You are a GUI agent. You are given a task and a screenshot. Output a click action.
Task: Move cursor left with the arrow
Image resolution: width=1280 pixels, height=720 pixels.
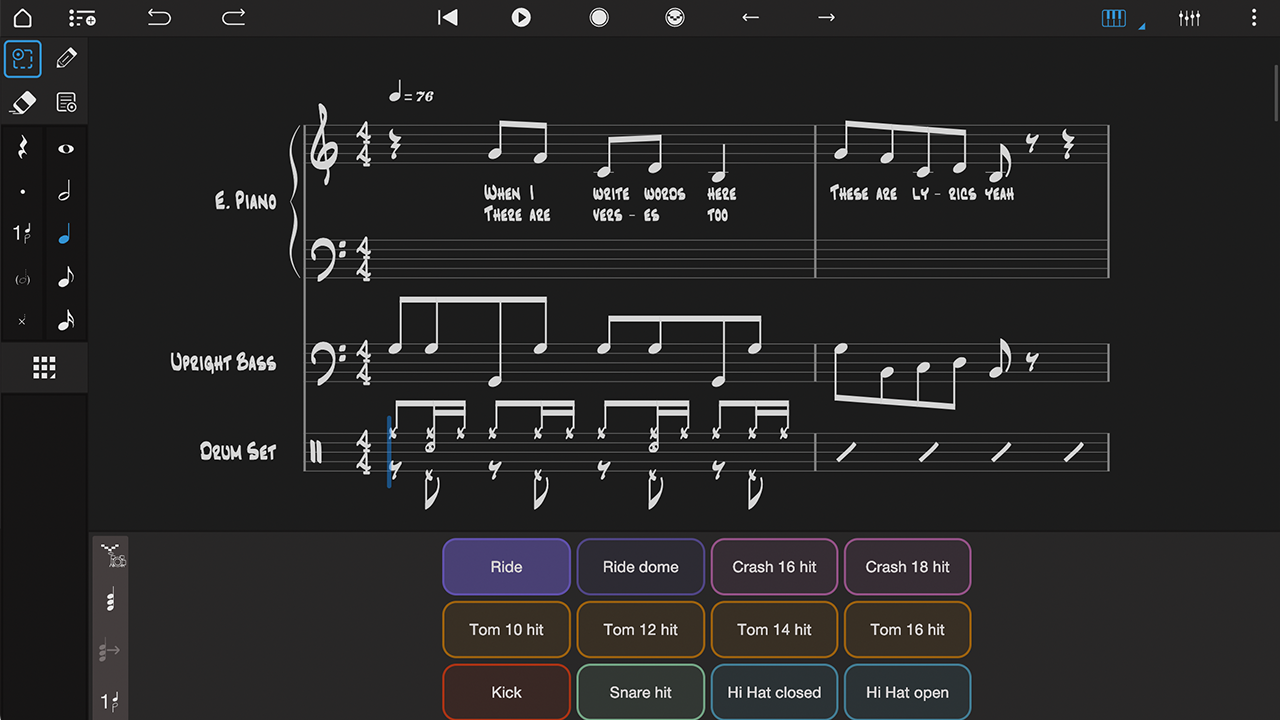coord(751,17)
